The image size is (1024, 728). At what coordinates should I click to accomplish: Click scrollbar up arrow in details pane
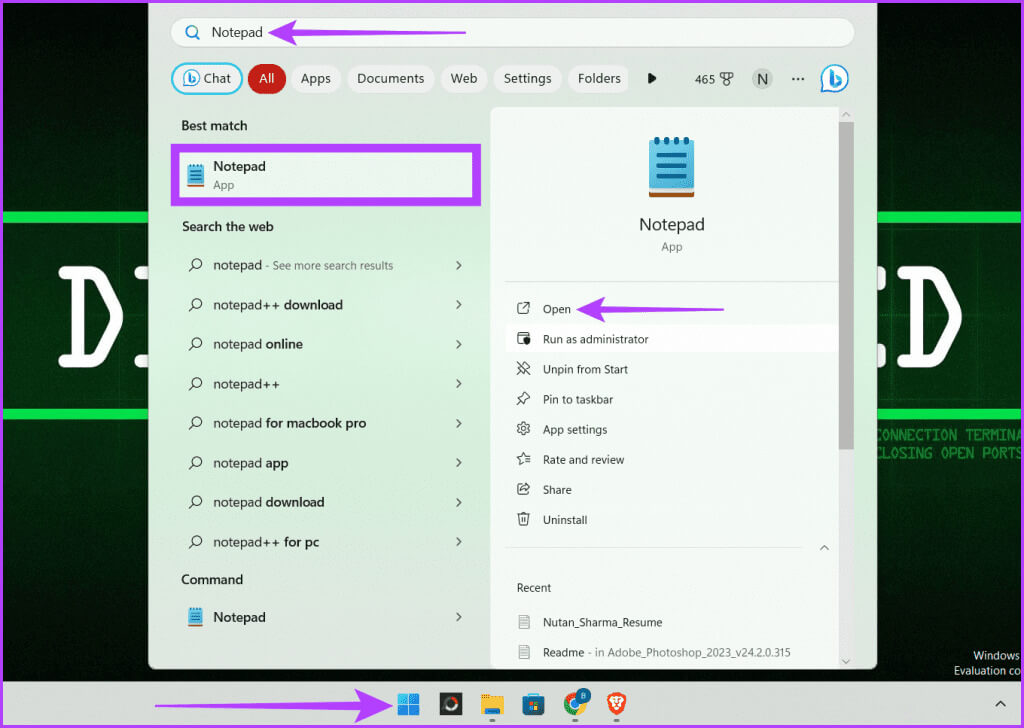(846, 114)
